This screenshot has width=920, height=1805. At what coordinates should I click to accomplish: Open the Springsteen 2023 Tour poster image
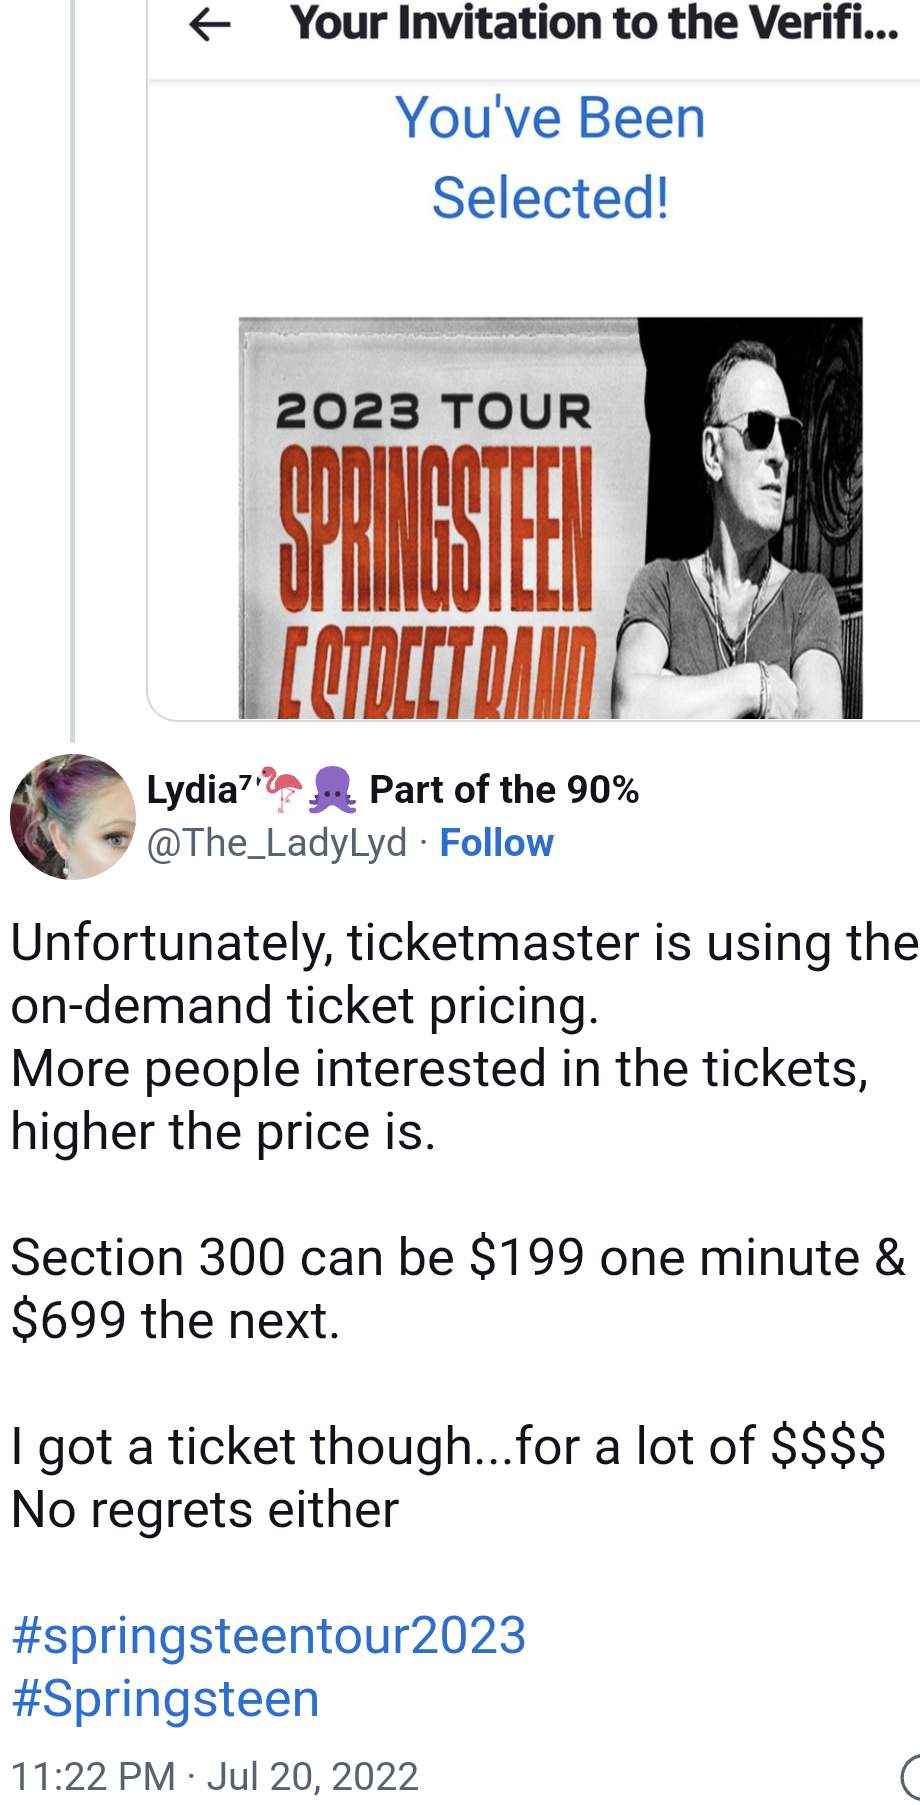pyautogui.click(x=550, y=518)
